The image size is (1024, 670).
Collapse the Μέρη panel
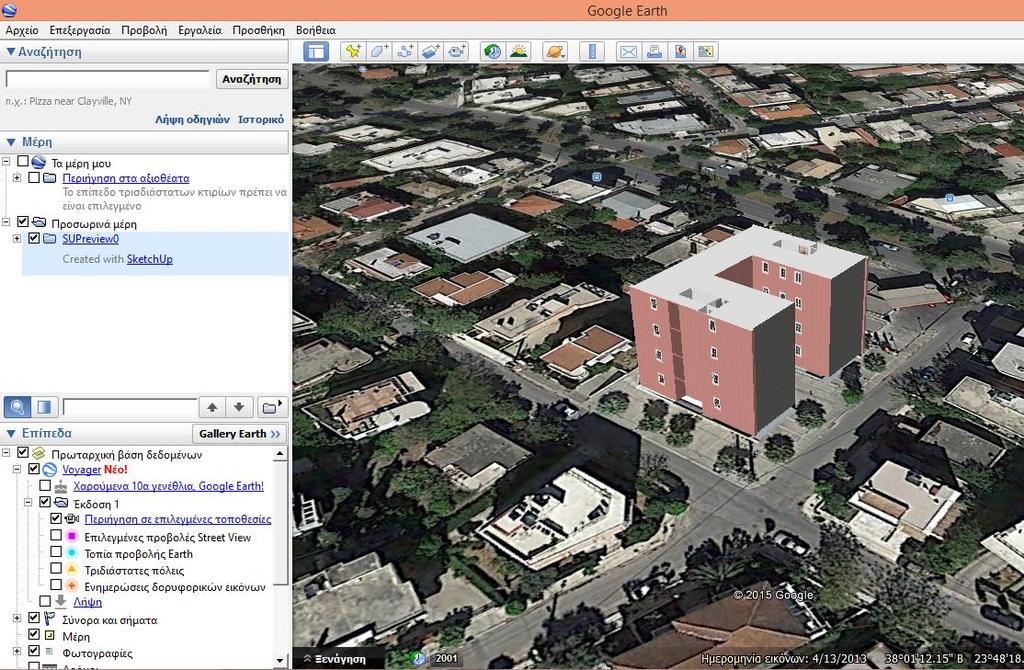coord(11,142)
